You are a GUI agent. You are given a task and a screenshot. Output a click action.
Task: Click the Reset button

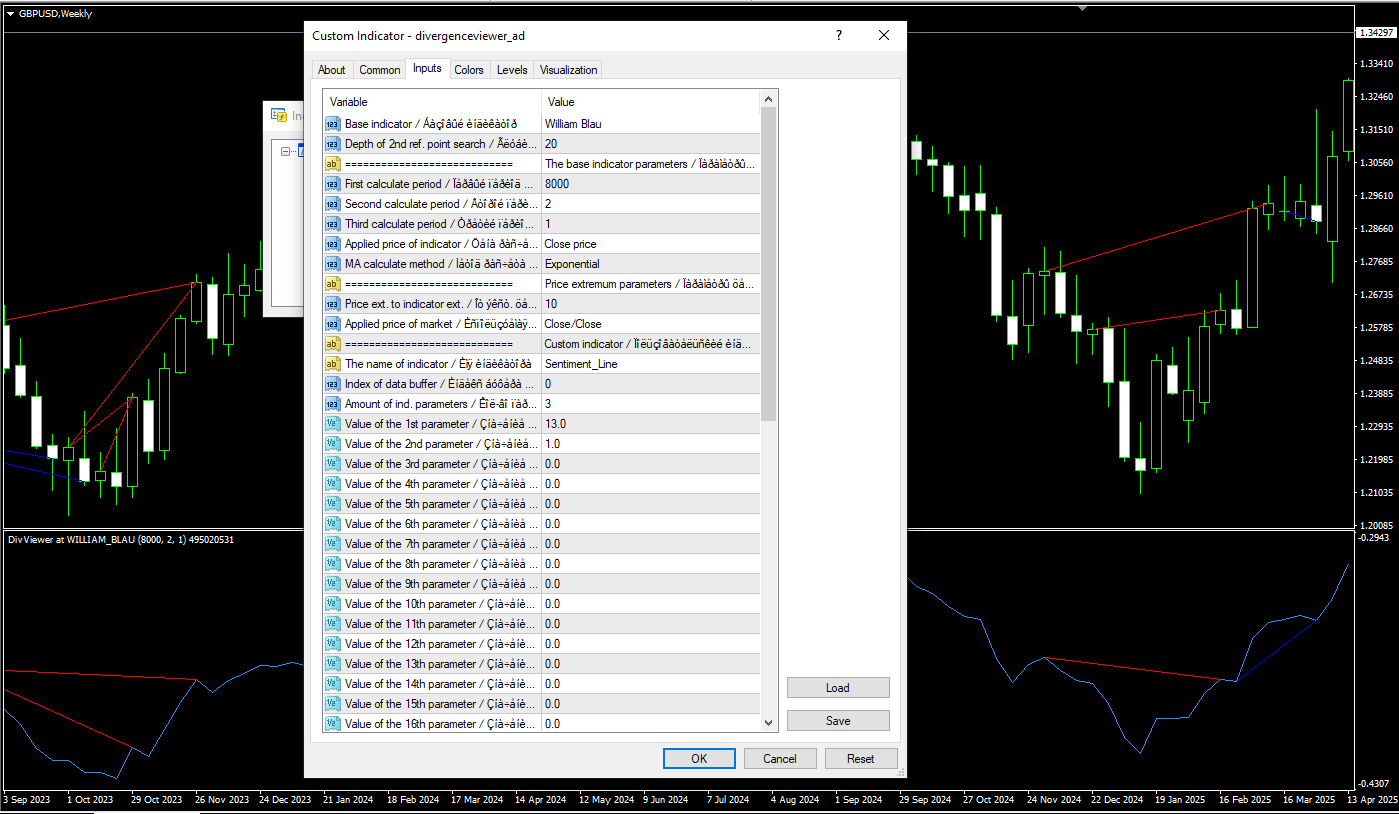coord(860,759)
